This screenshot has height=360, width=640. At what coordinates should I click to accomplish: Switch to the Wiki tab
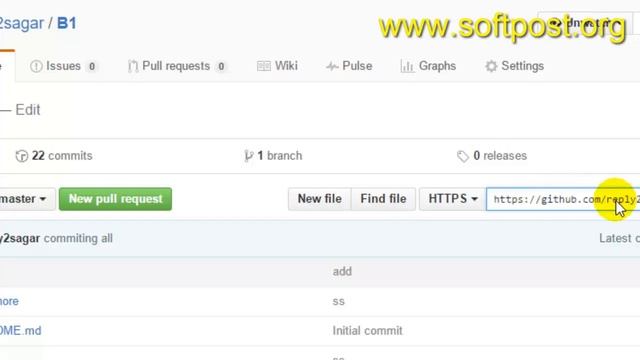click(x=278, y=66)
